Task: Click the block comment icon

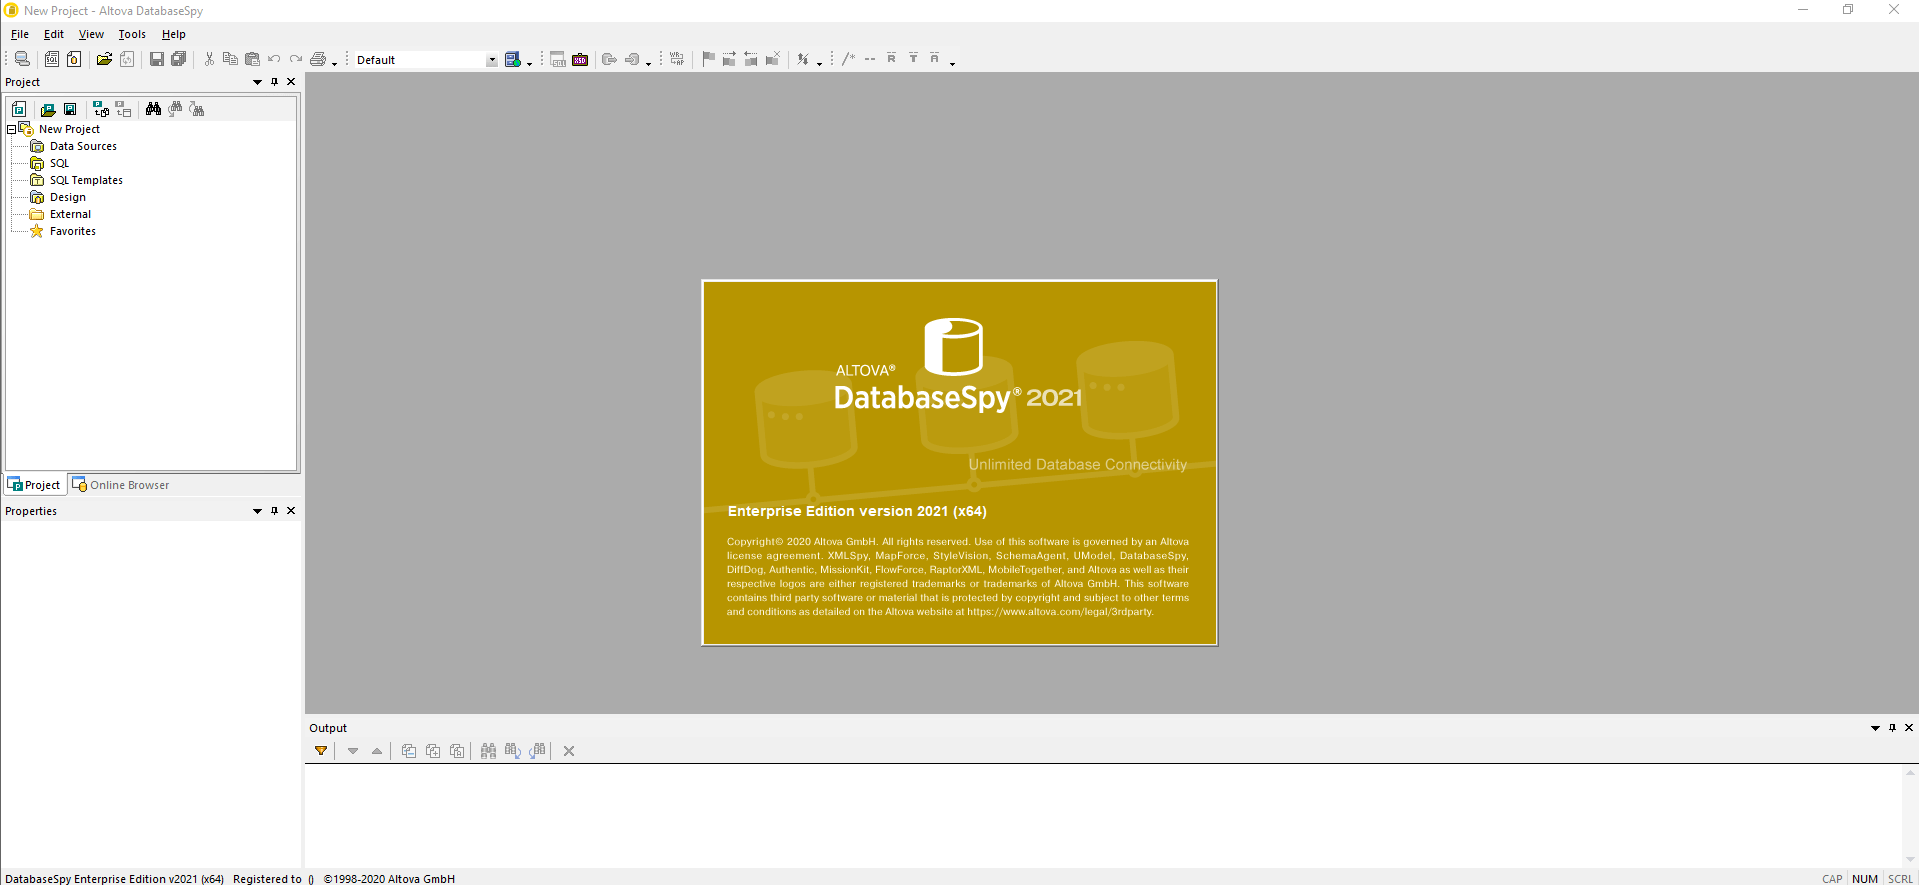Action: click(x=848, y=59)
